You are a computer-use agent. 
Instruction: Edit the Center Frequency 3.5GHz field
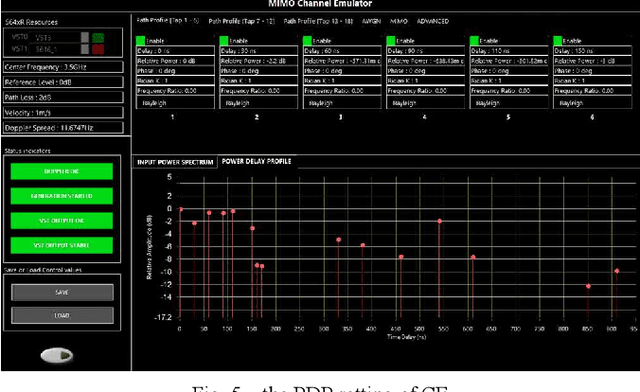[x=63, y=67]
